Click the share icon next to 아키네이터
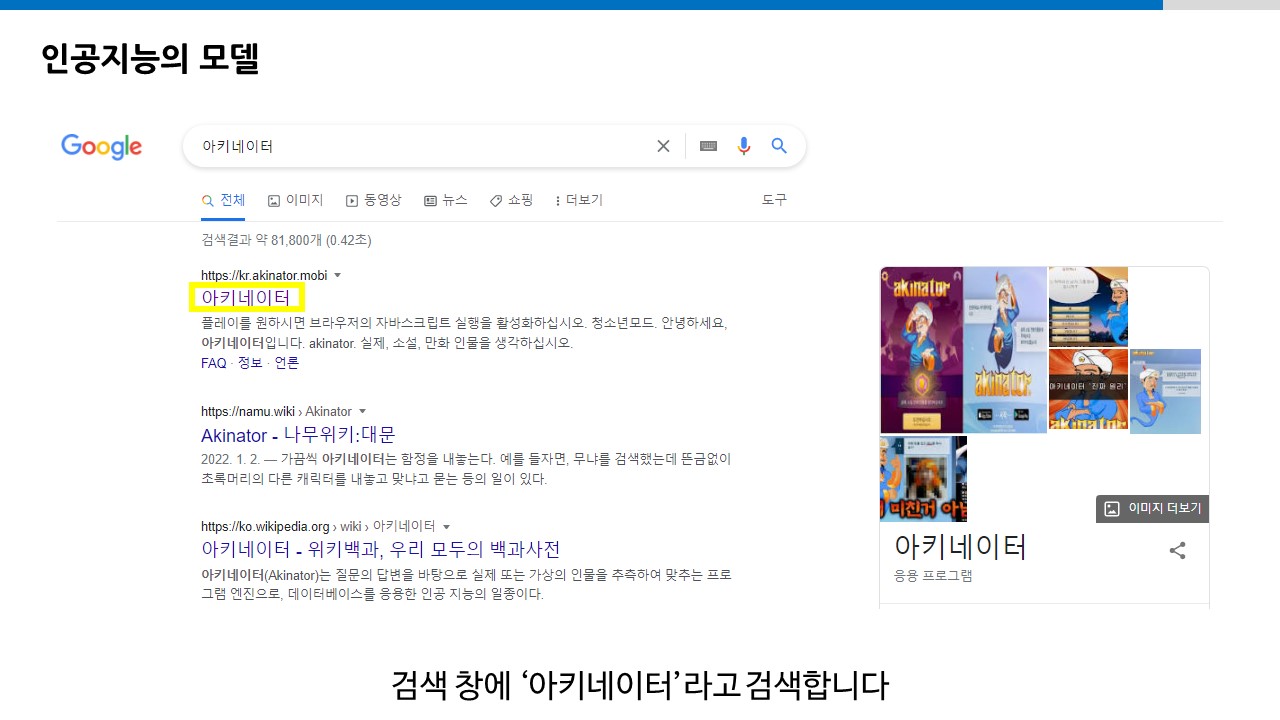 pyautogui.click(x=1178, y=550)
